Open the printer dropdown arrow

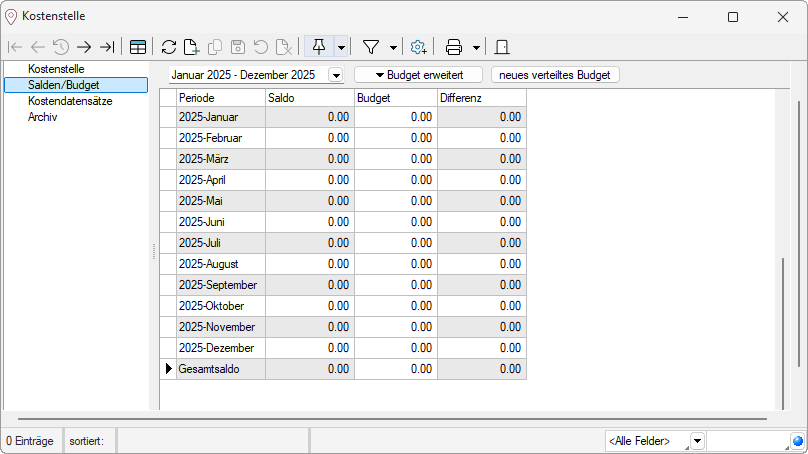(x=477, y=47)
